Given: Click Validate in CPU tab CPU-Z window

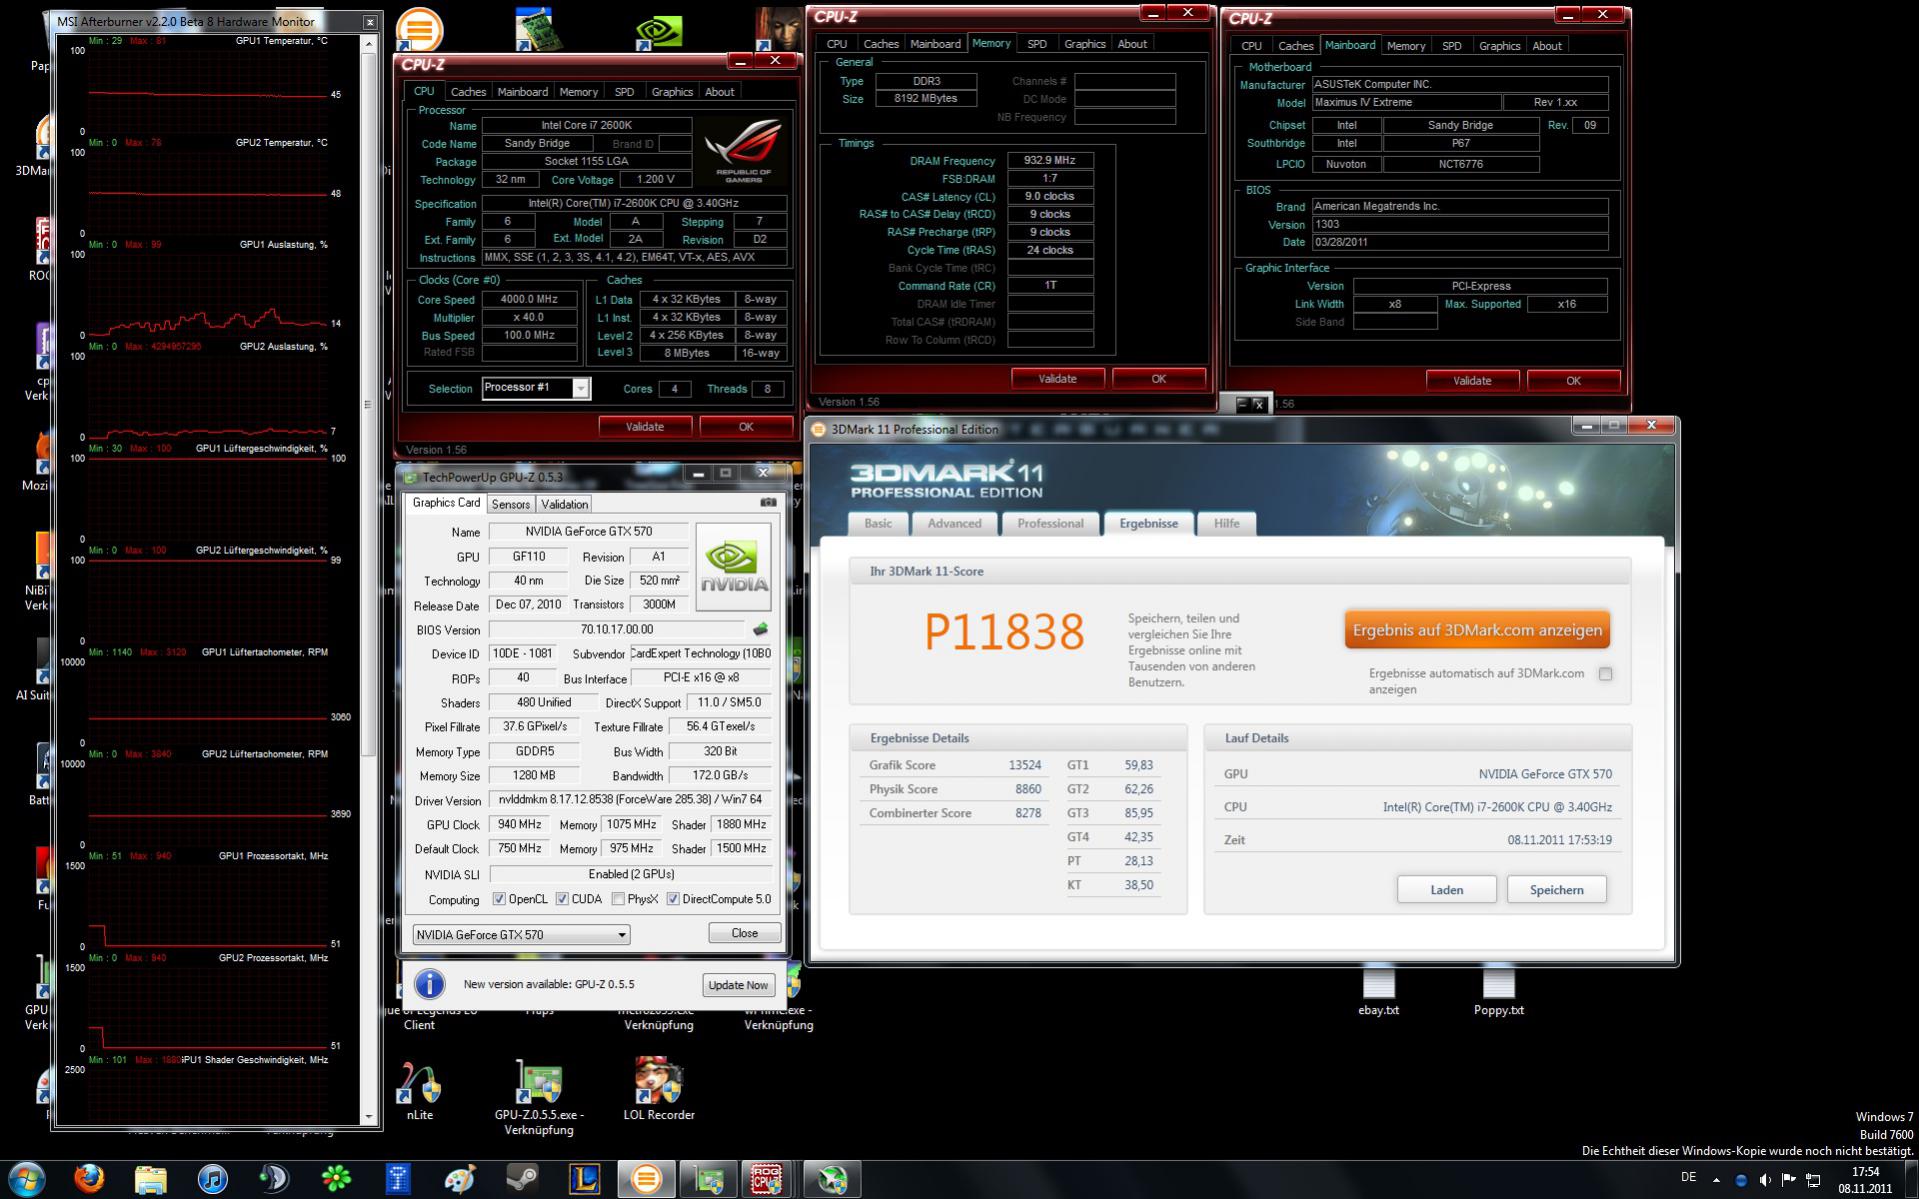Looking at the screenshot, I should (x=644, y=427).
